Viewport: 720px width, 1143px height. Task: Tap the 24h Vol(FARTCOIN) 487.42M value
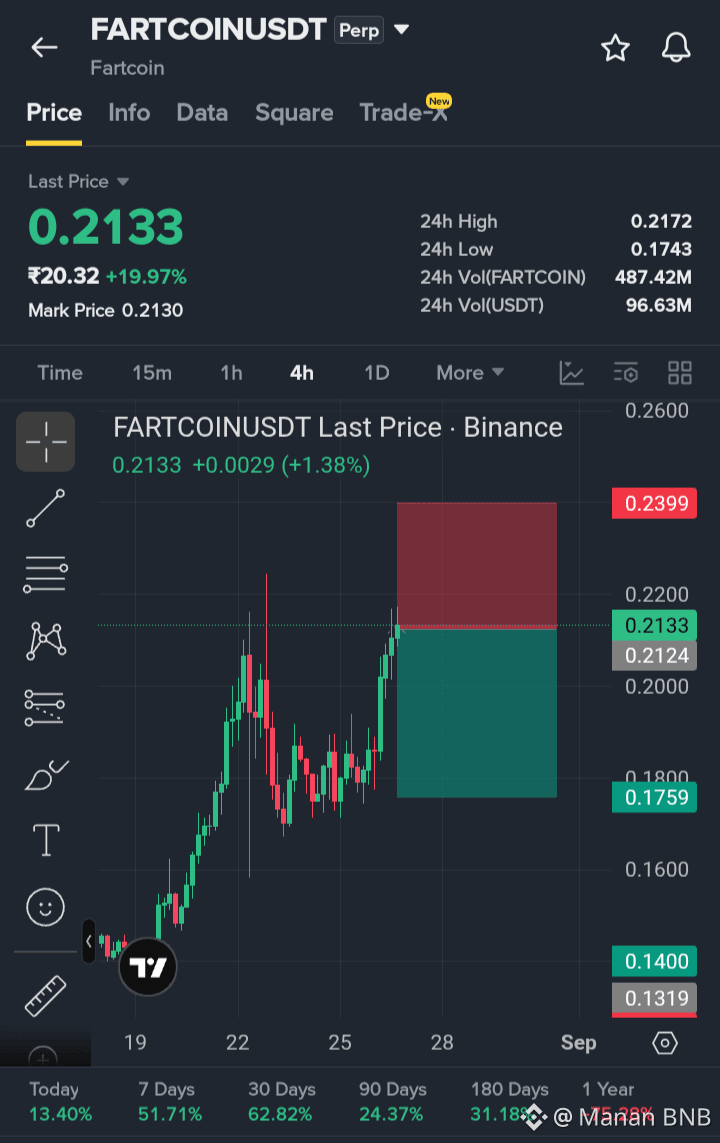[x=653, y=278]
